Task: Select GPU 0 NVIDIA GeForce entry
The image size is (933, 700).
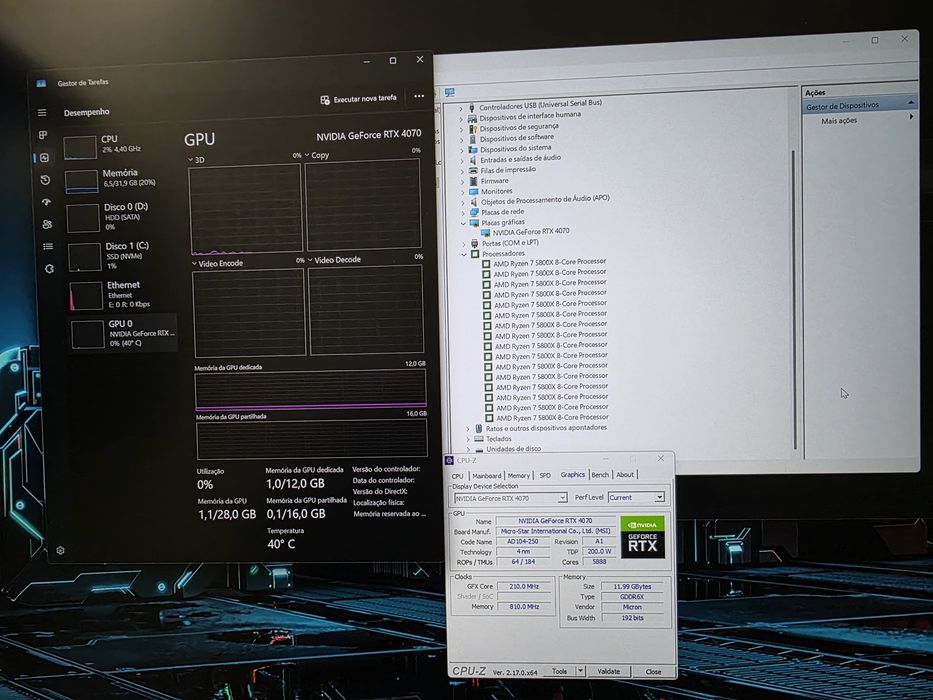Action: coord(122,333)
